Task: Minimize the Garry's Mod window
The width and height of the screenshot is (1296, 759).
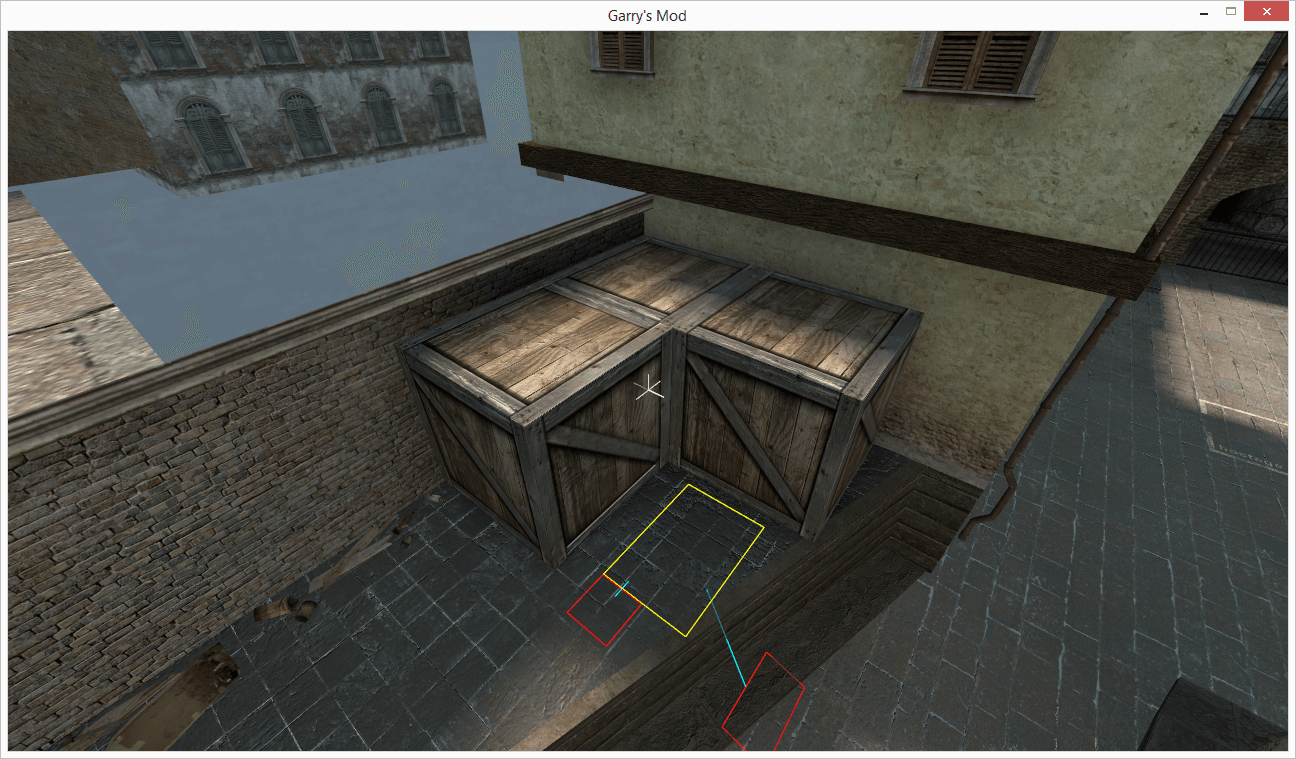Action: click(x=1205, y=13)
